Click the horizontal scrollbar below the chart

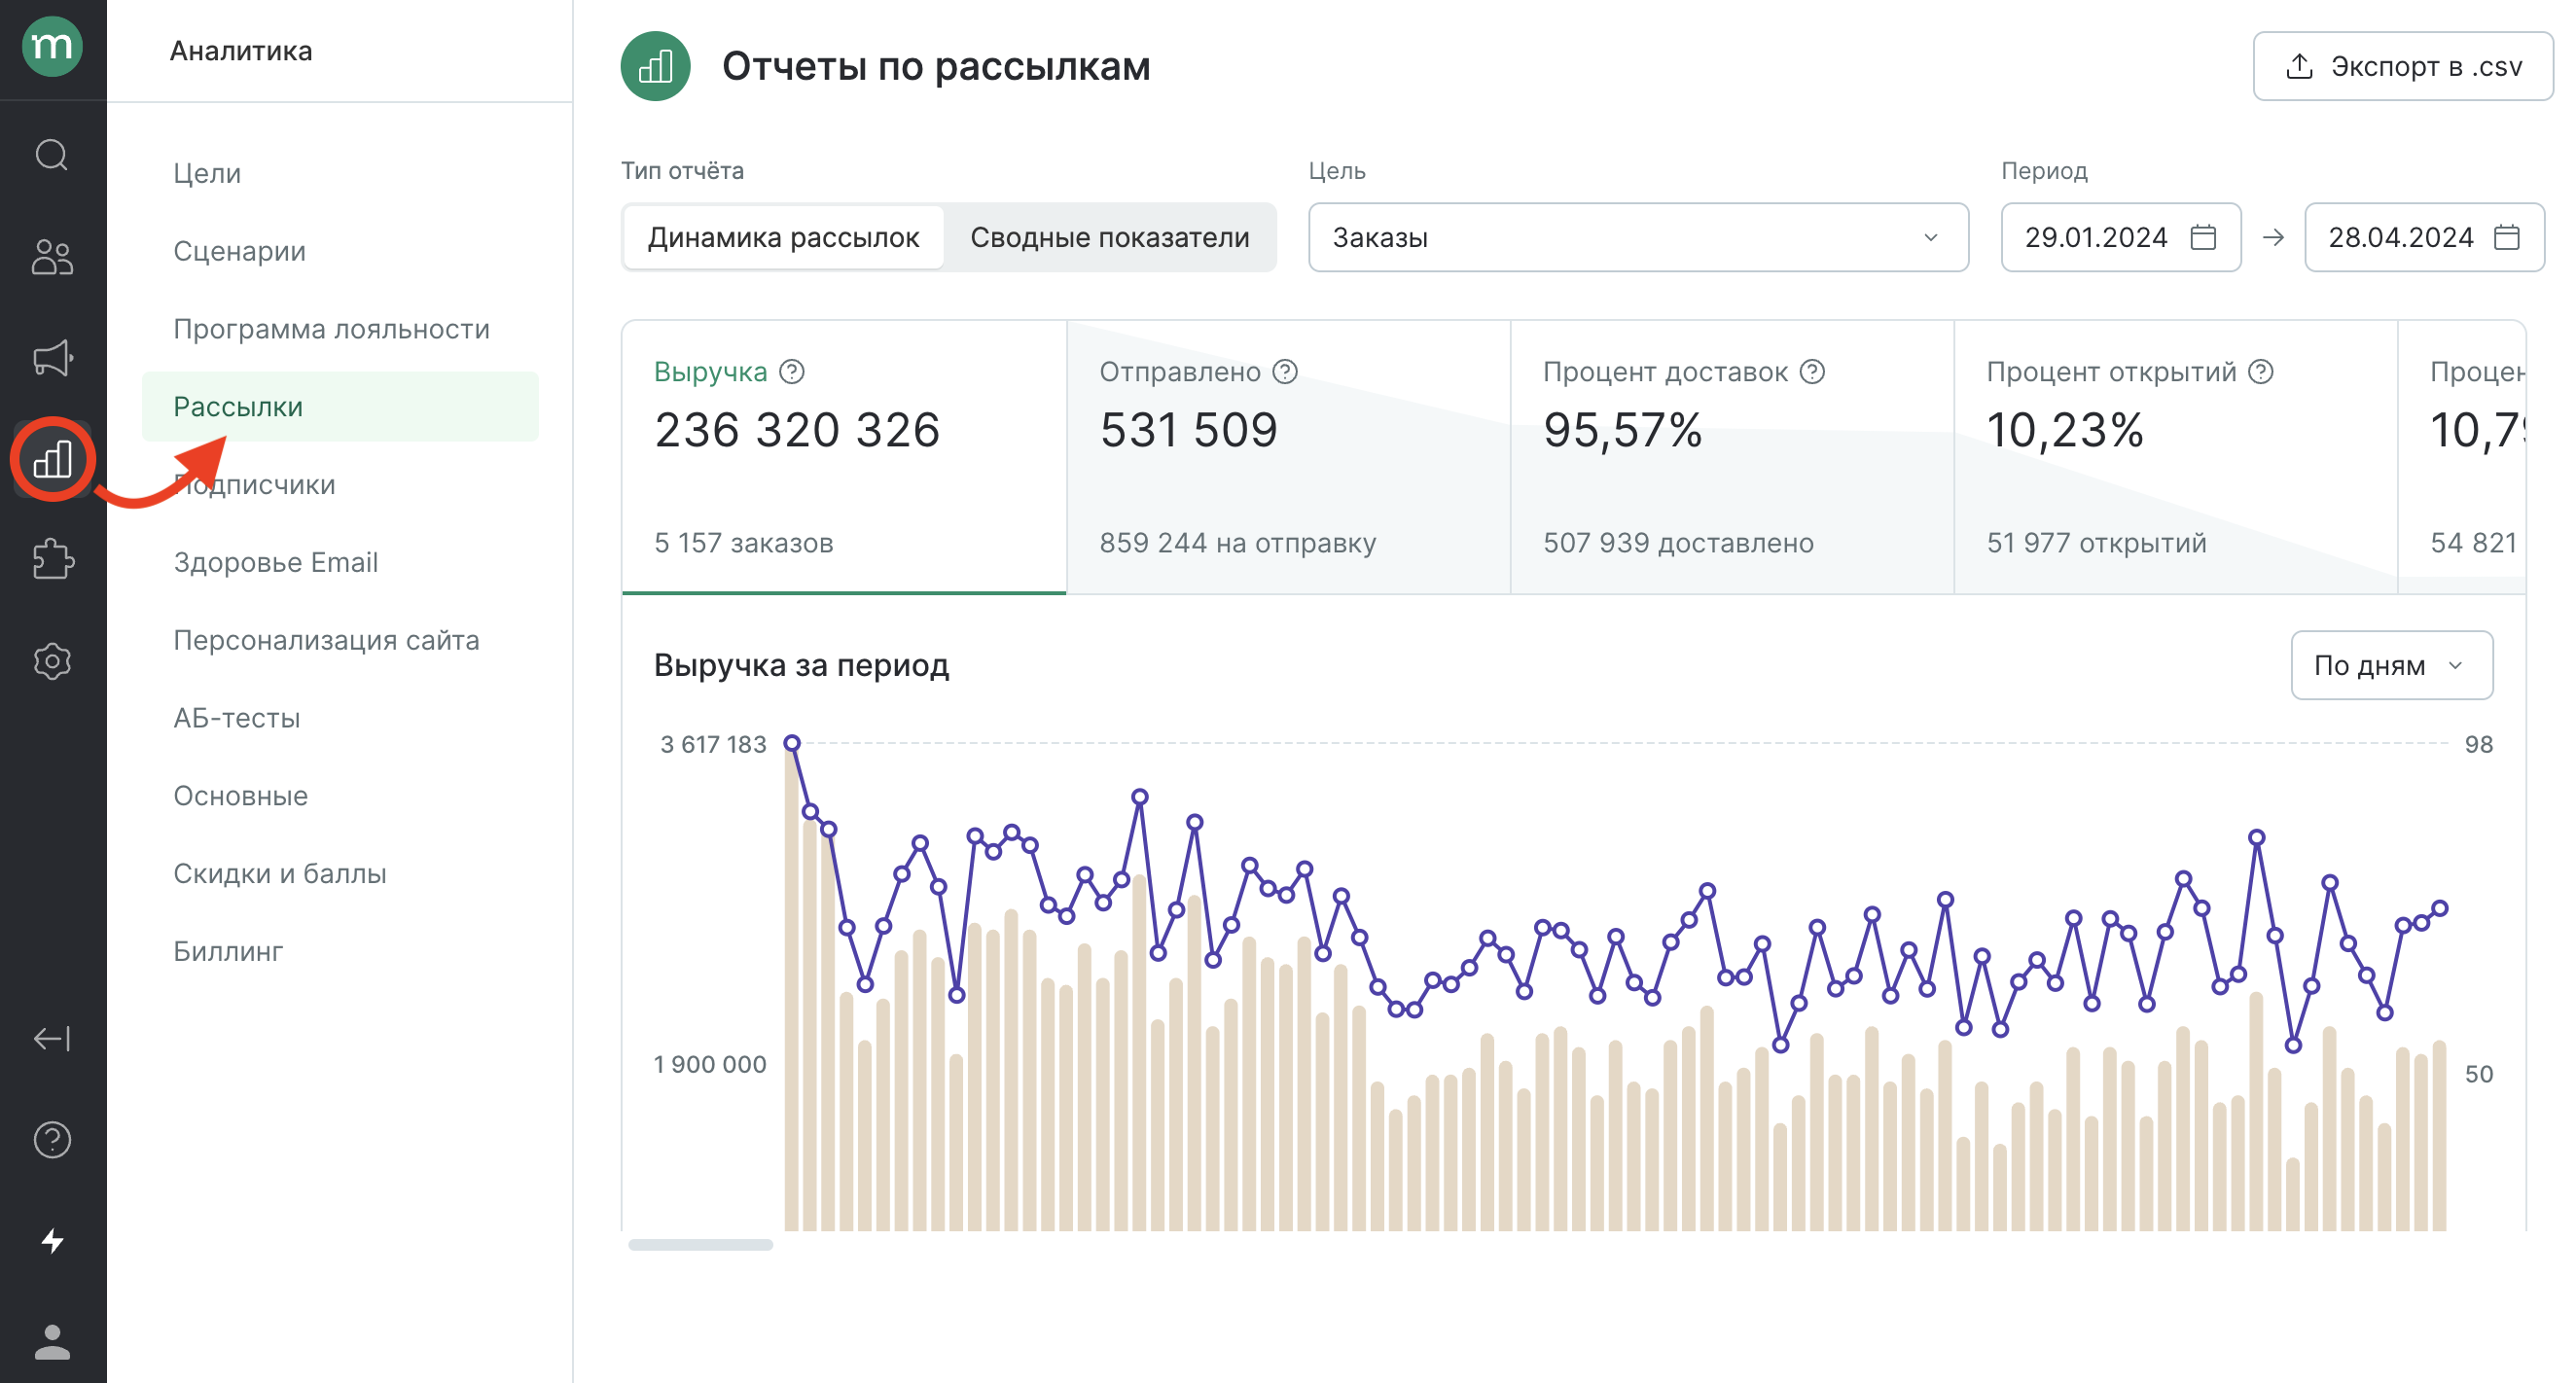tap(700, 1245)
